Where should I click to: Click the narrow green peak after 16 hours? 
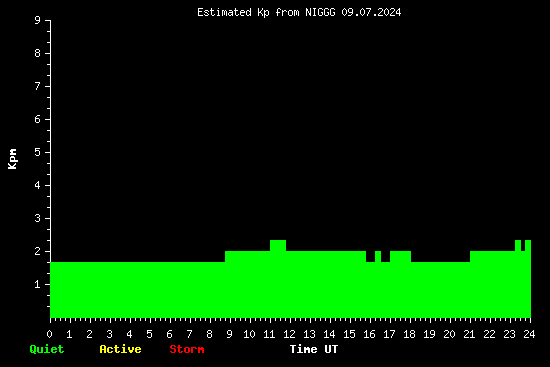click(378, 256)
